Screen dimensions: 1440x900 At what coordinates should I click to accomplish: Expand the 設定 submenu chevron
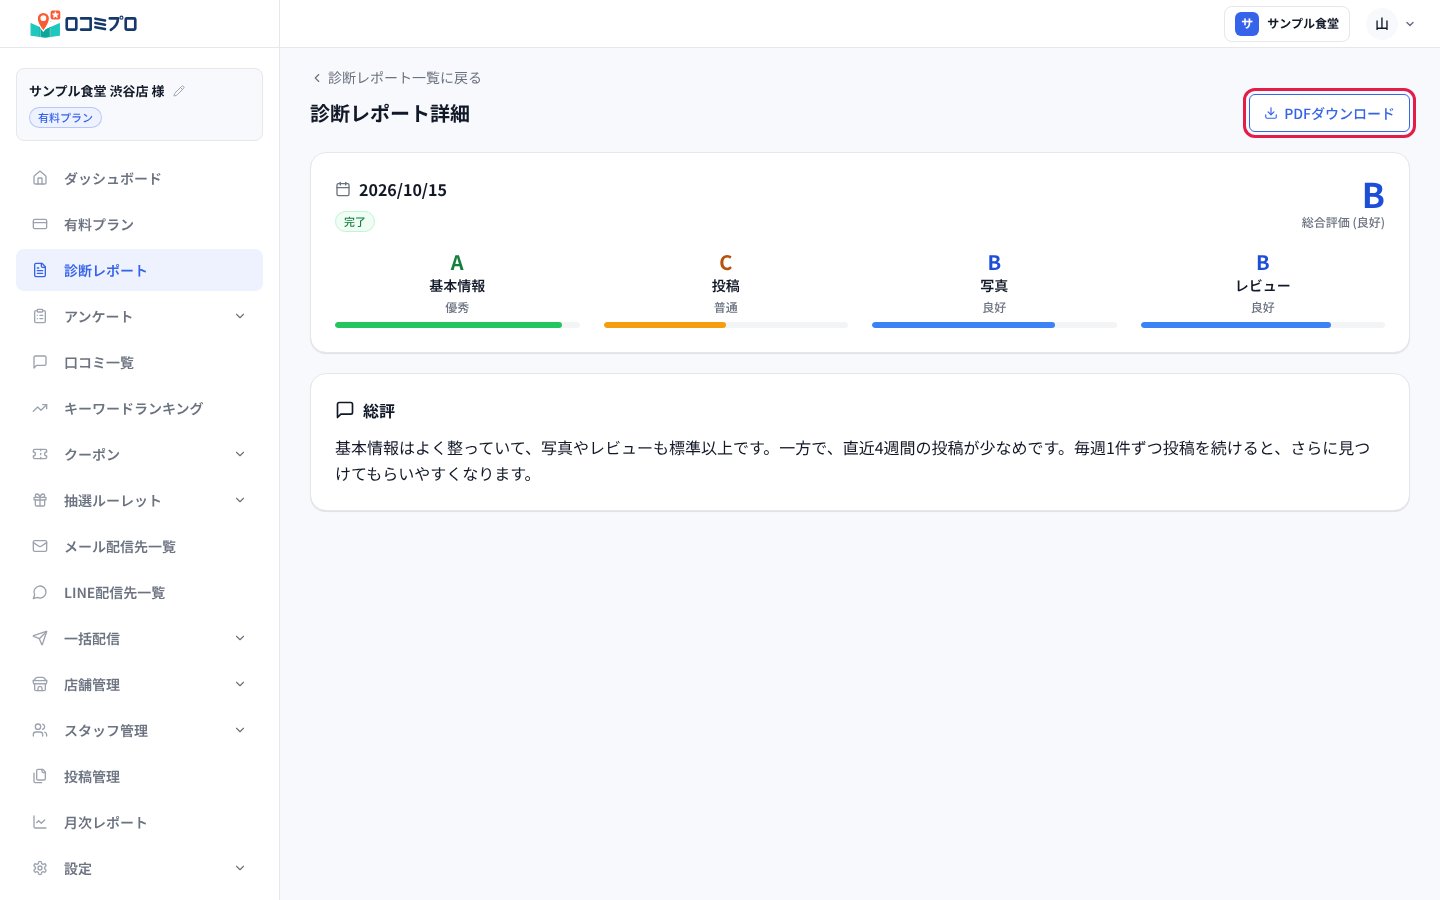[x=240, y=868]
